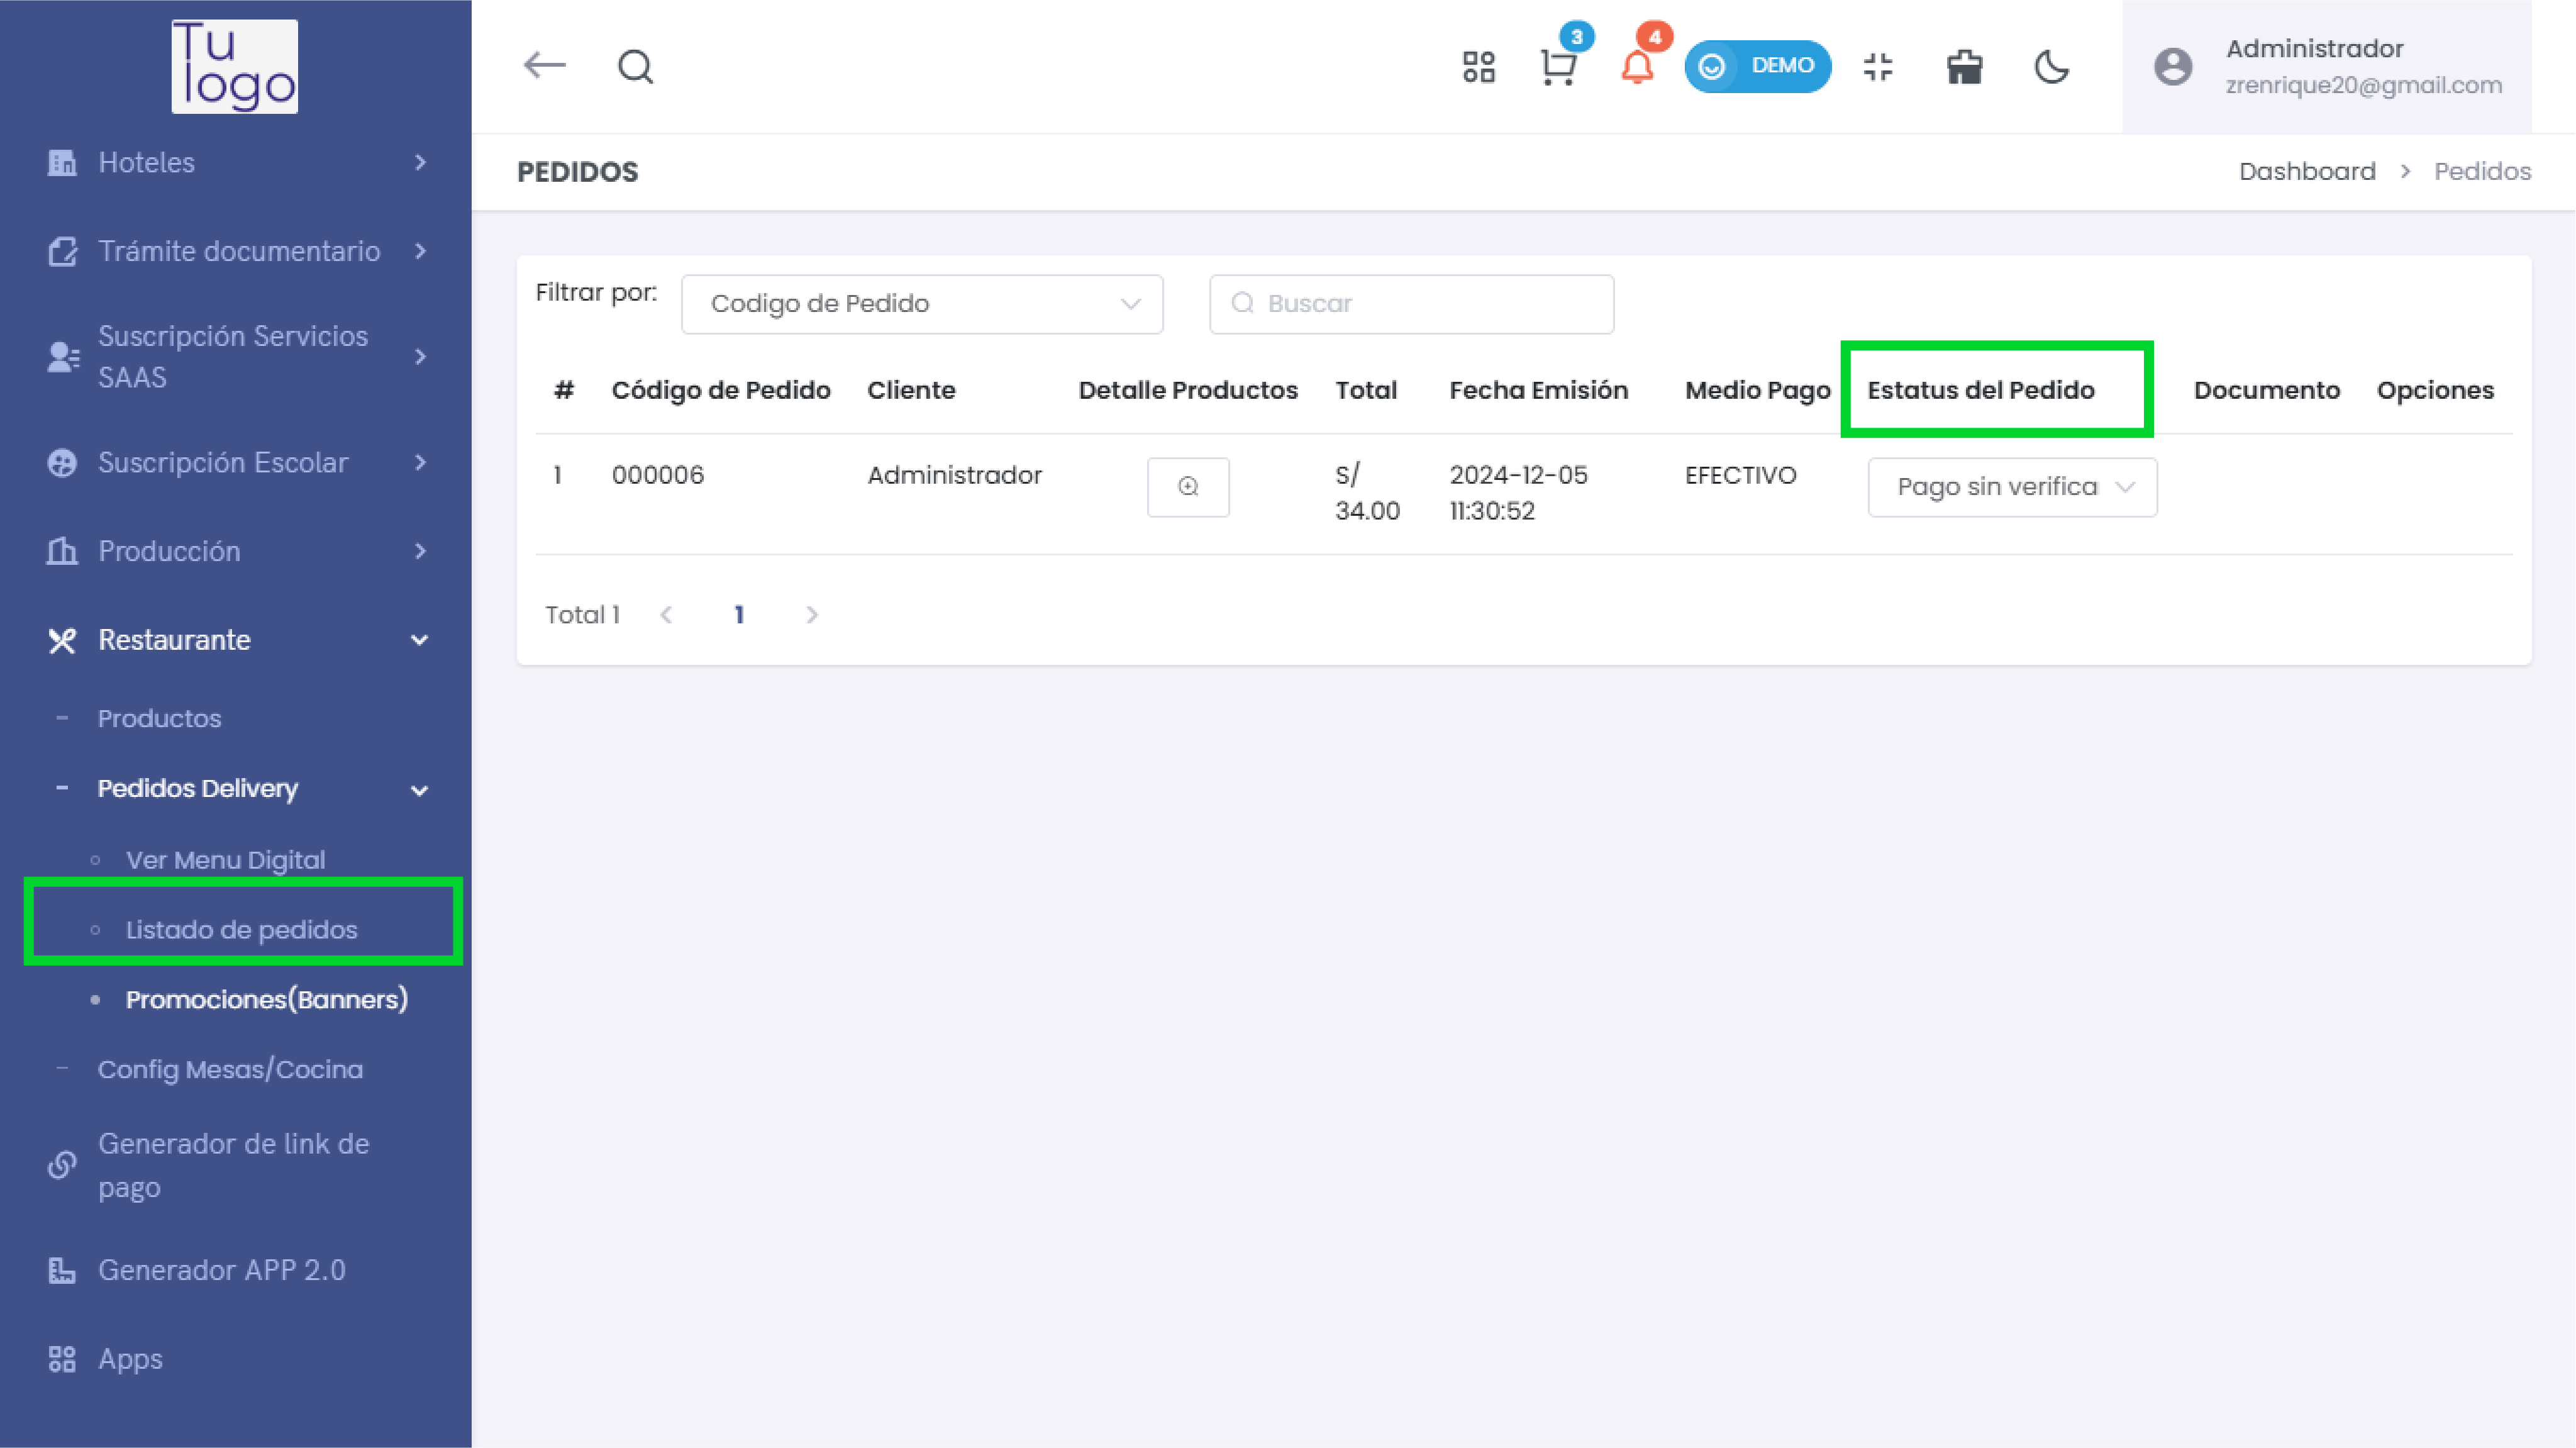Open the Pago sin verifica status dropdown
This screenshot has height=1448, width=2576.
2011,487
